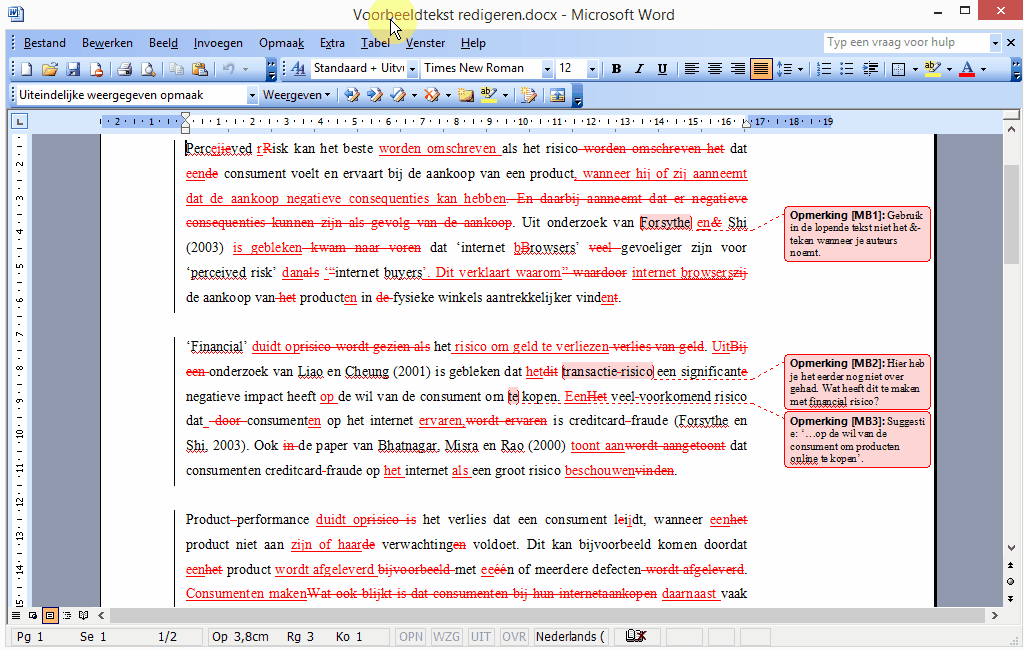
Task: Apply yellow highlight color on Formatting toolbar
Action: [933, 69]
